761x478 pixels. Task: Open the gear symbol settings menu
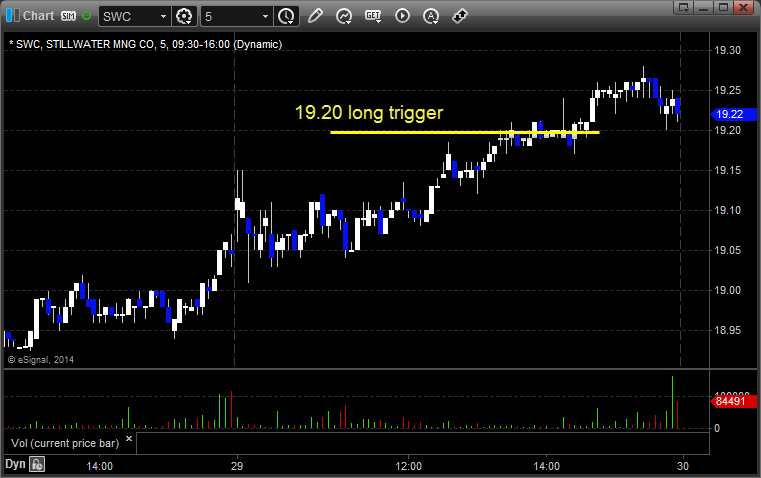tap(184, 16)
